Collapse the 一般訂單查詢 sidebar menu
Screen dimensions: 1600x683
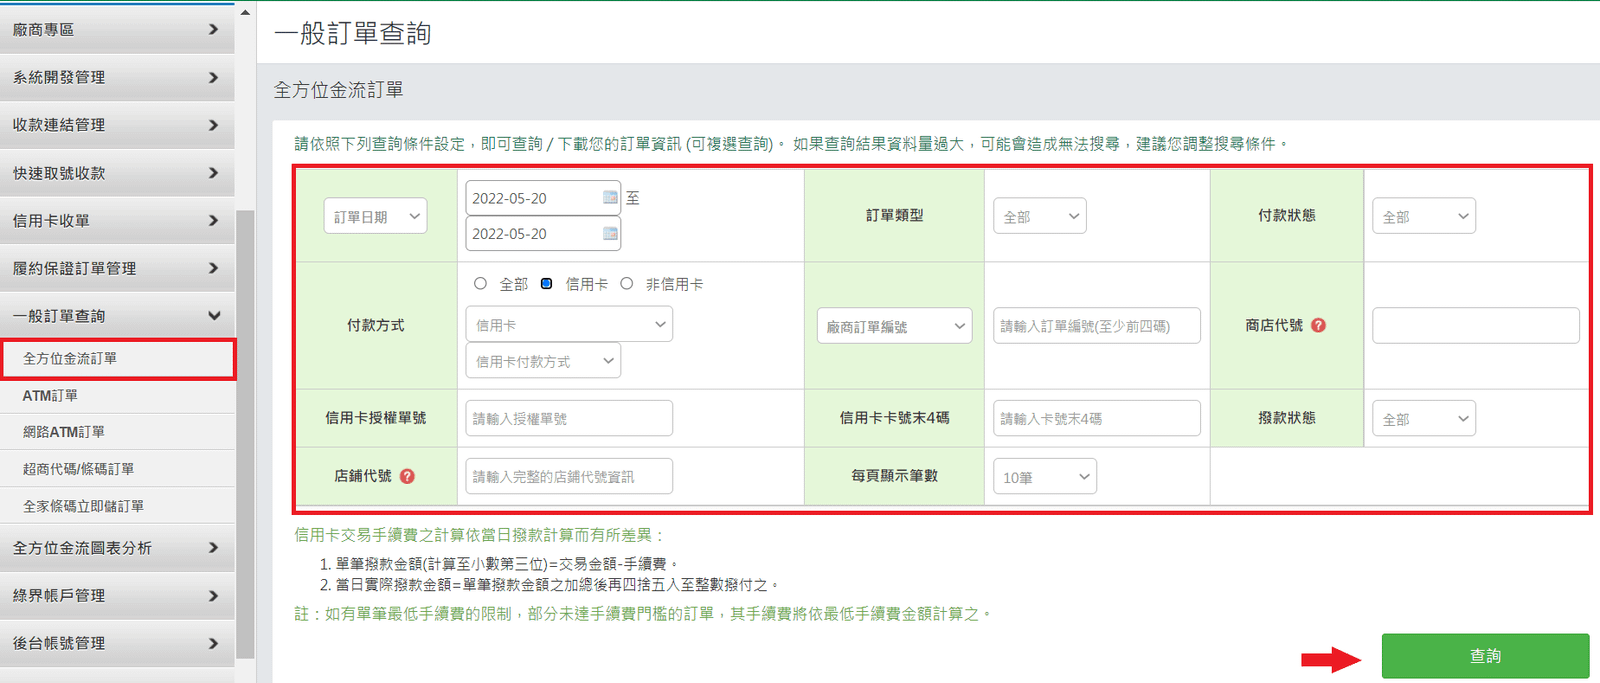pos(117,316)
